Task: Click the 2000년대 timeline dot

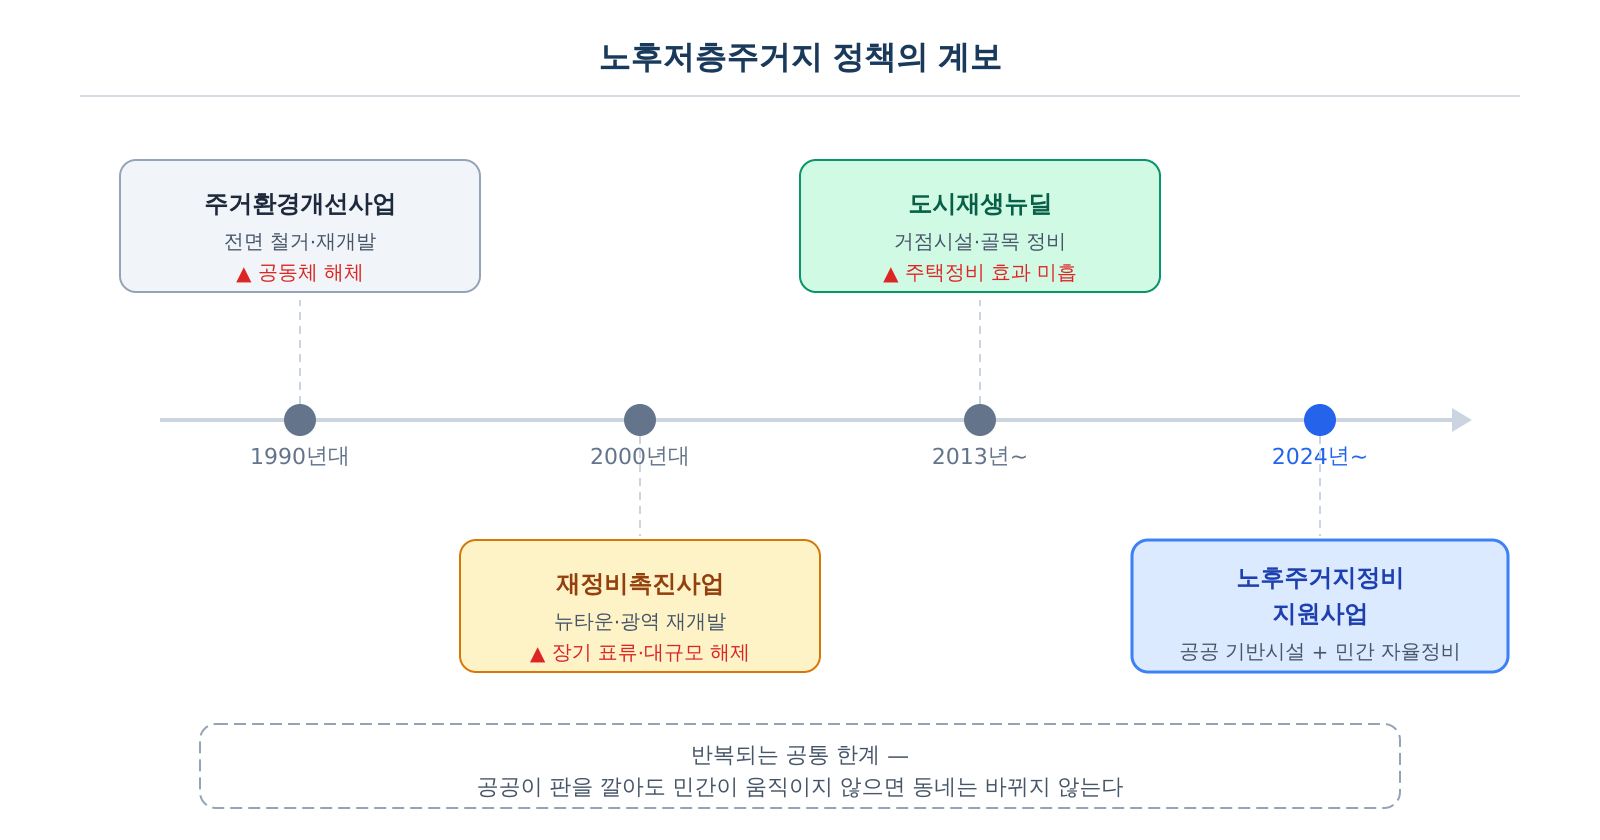Action: 640,420
